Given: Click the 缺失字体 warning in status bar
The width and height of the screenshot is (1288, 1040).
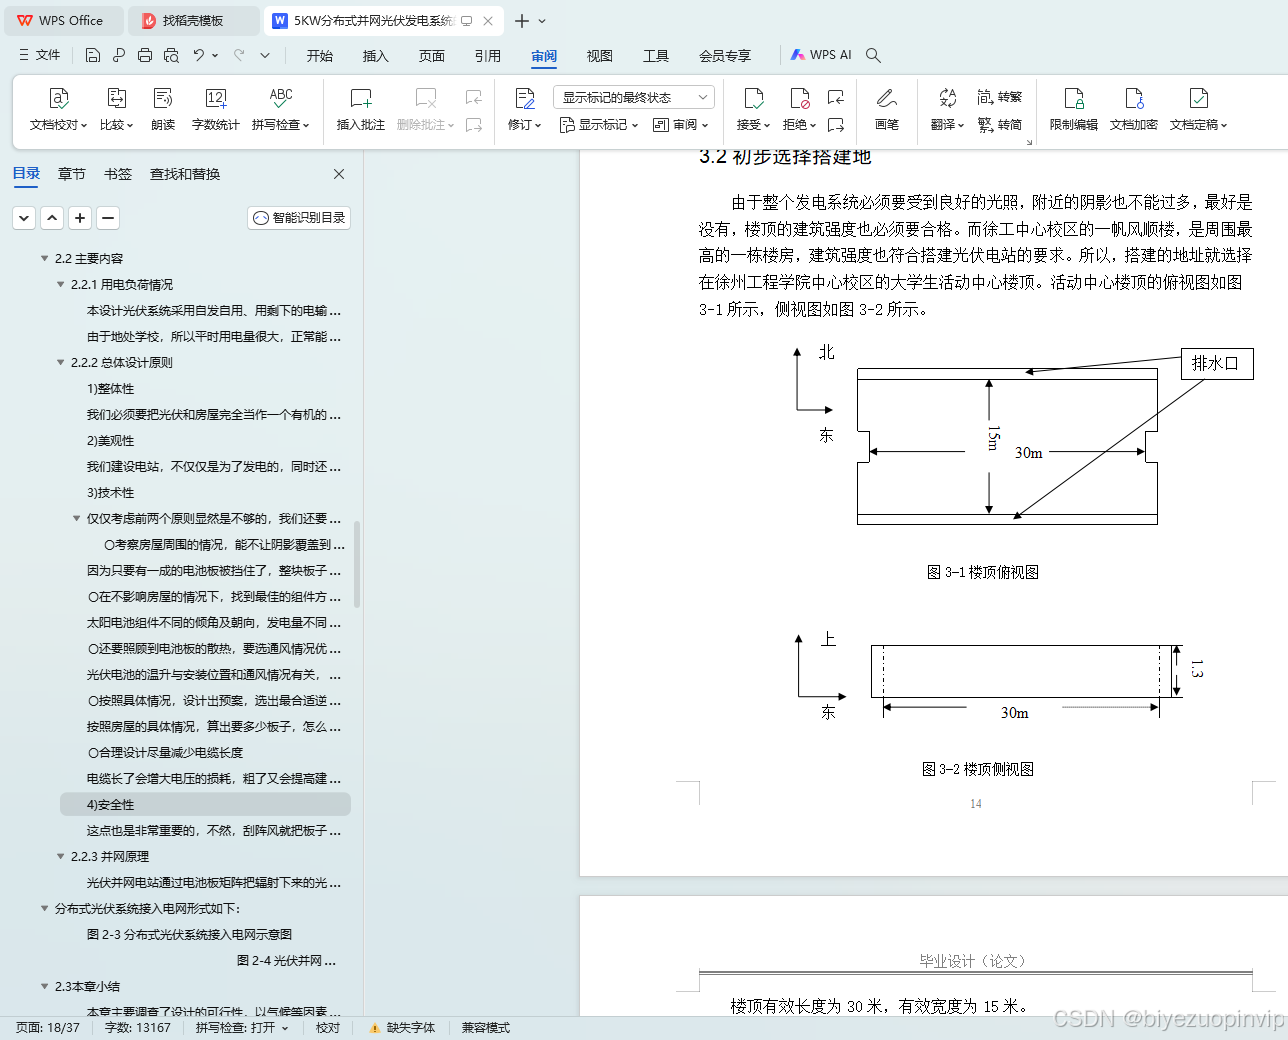Looking at the screenshot, I should coord(402,1028).
